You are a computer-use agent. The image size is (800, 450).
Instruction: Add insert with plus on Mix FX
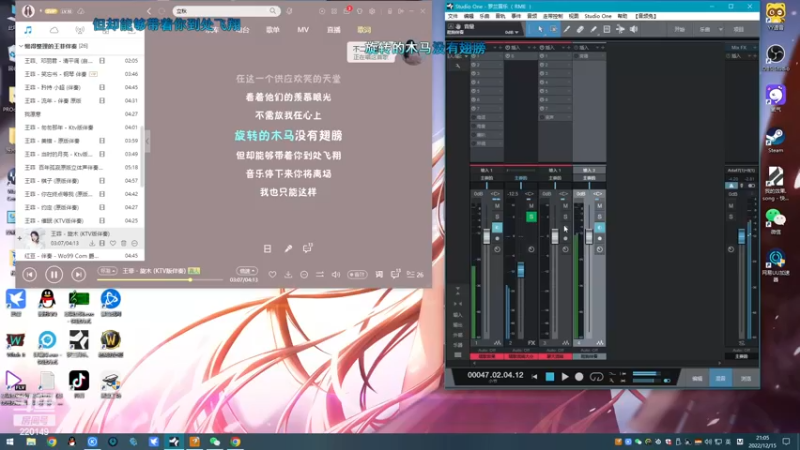click(x=755, y=47)
